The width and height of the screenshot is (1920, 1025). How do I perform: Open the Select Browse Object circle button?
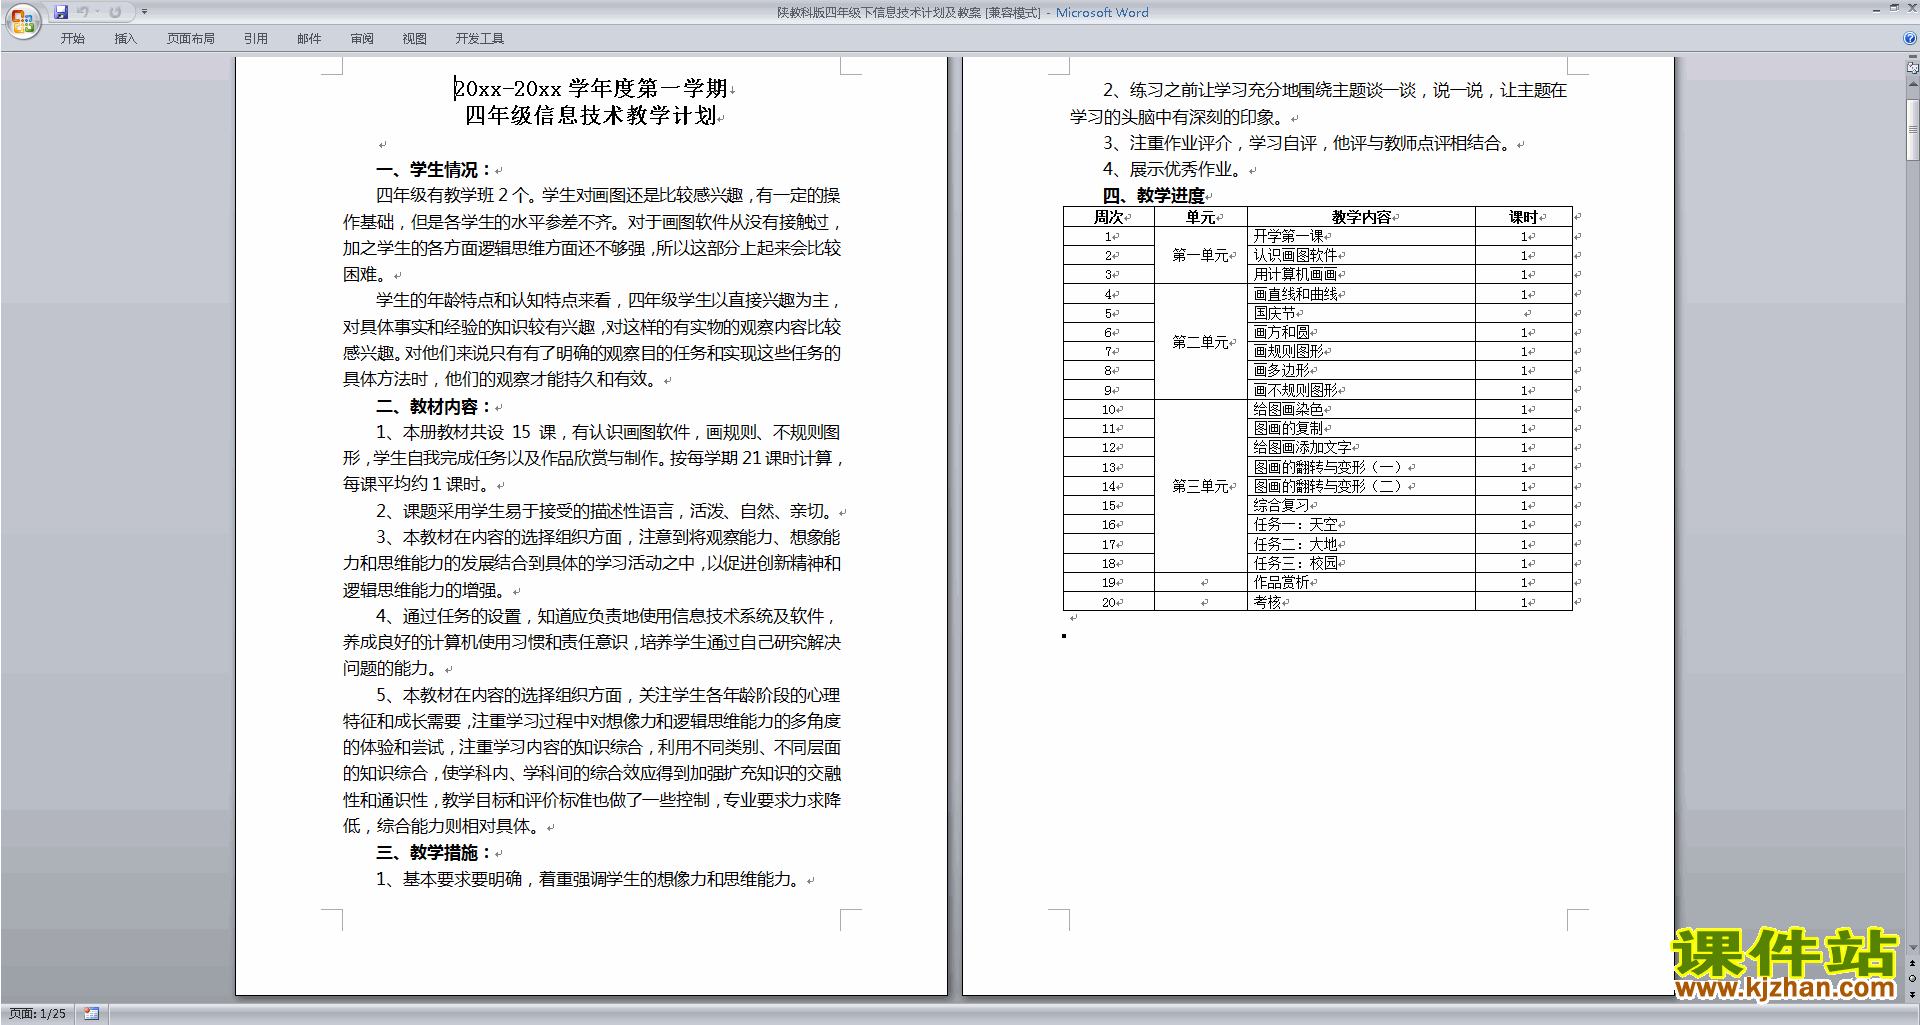coord(1913,979)
